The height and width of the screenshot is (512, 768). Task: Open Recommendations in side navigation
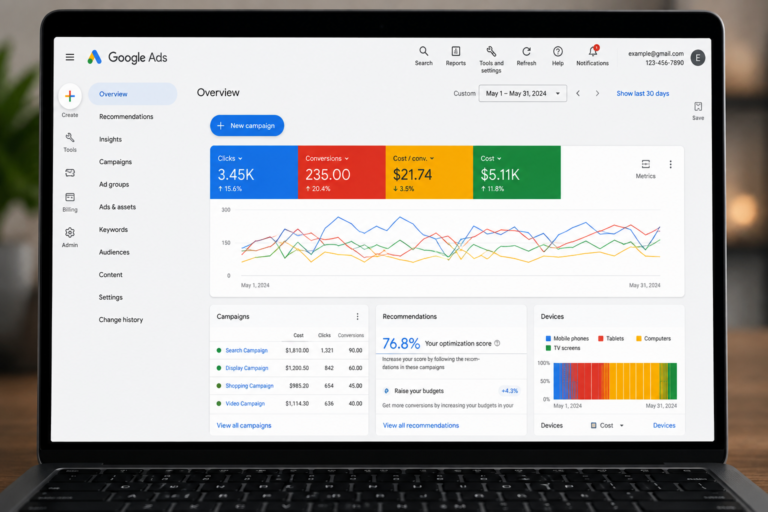[x=126, y=117]
